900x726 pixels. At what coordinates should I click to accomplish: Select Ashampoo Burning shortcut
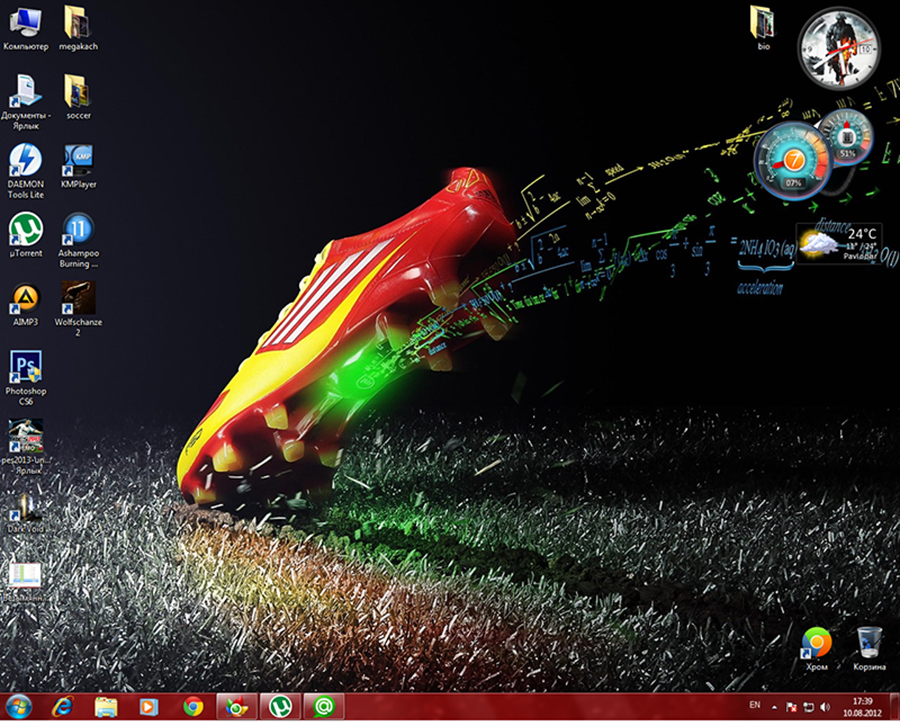coord(78,240)
